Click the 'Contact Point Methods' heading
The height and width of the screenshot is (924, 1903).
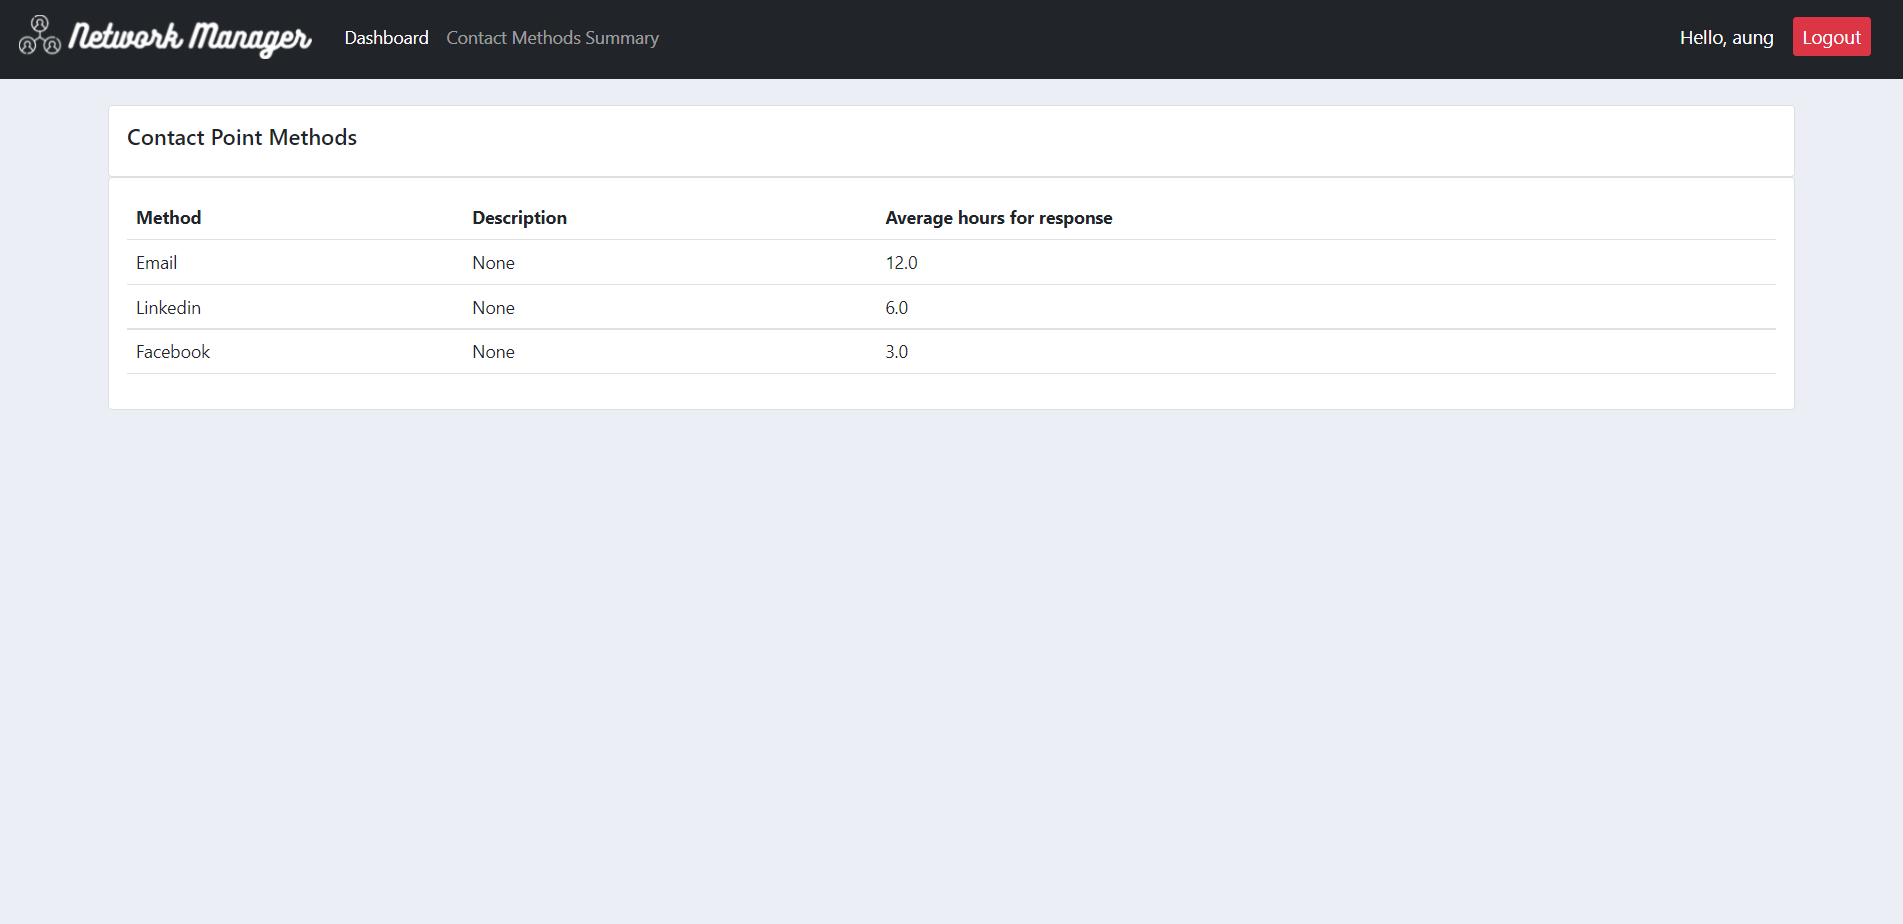pos(242,138)
